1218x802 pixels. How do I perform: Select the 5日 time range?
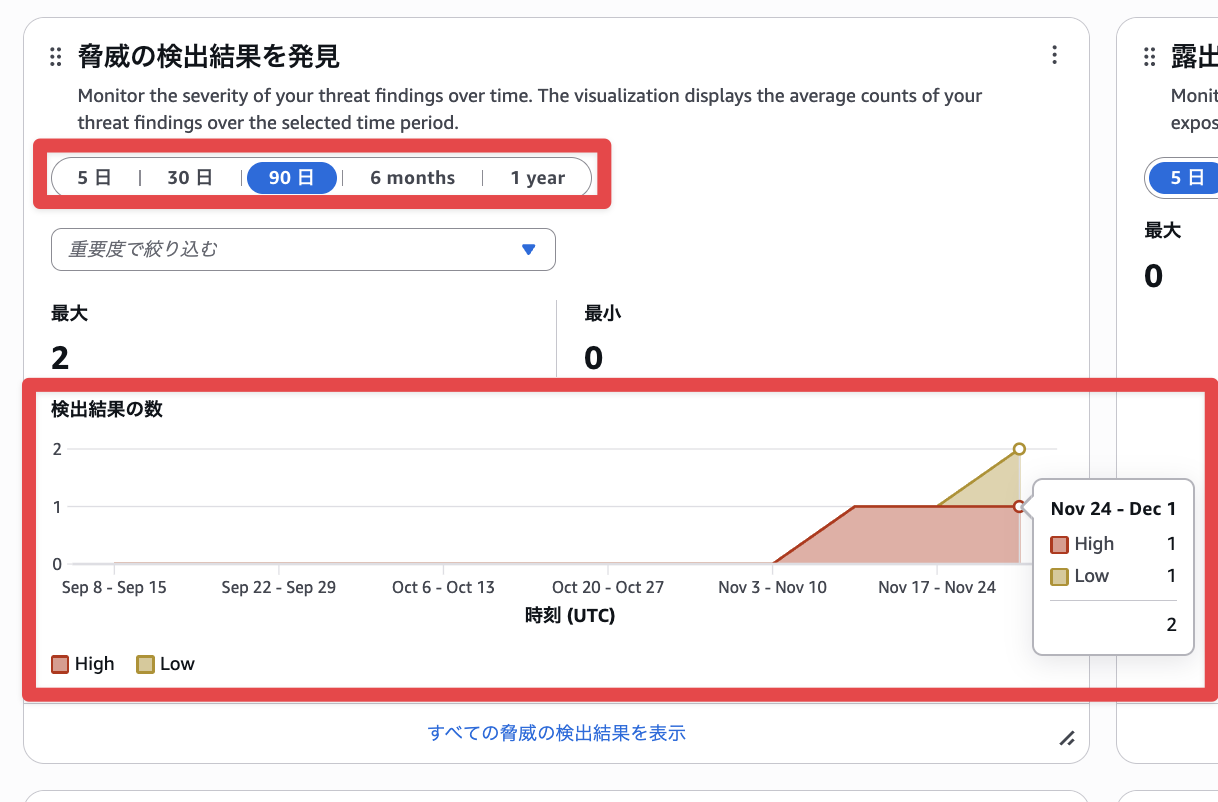[x=94, y=178]
